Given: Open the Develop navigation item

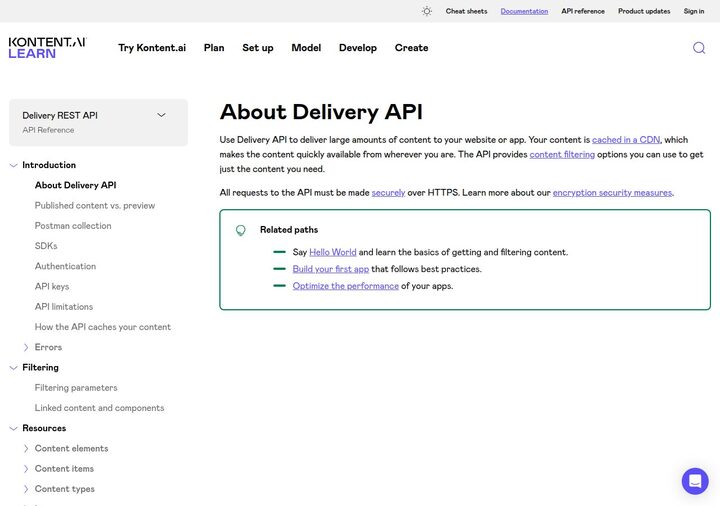Looking at the screenshot, I should click(x=358, y=48).
